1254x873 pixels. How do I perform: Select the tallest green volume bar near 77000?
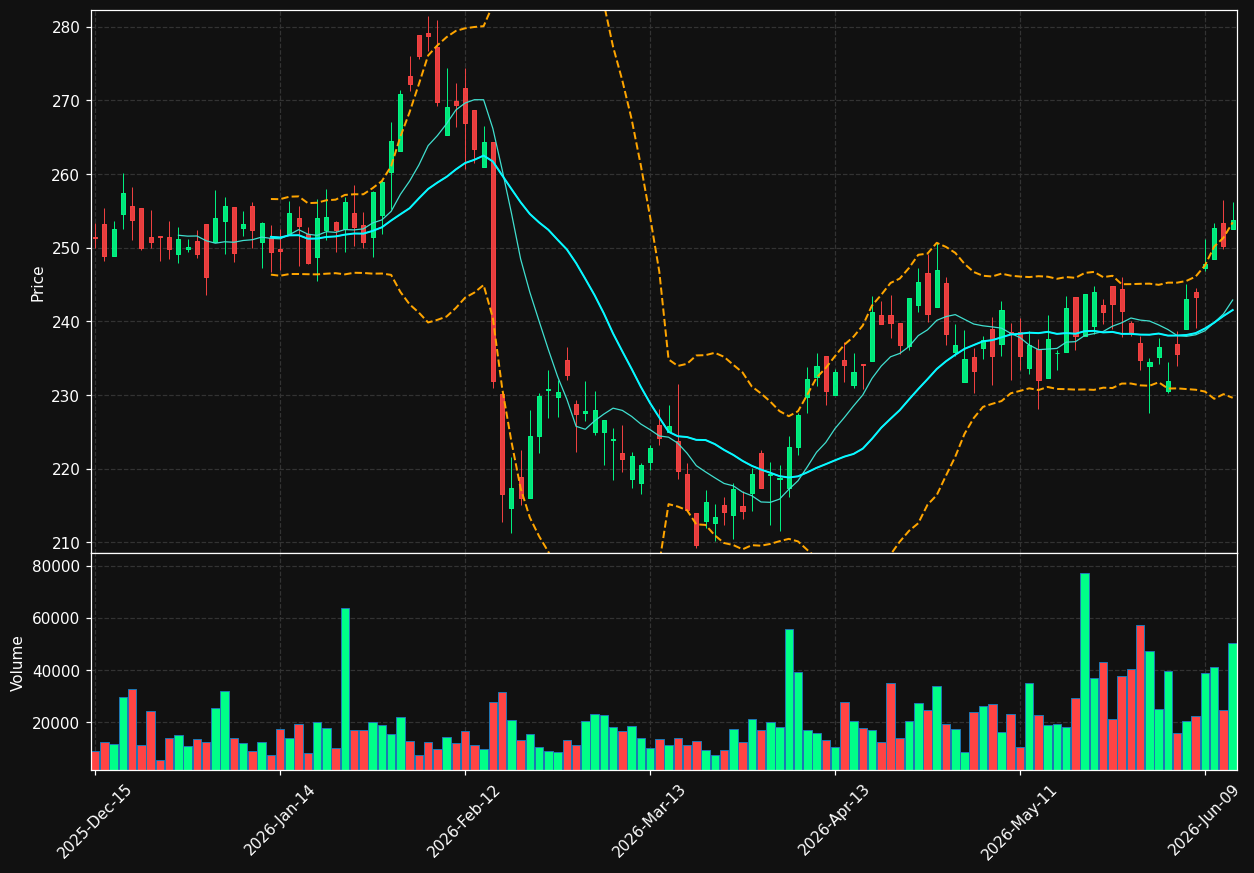coord(1084,671)
